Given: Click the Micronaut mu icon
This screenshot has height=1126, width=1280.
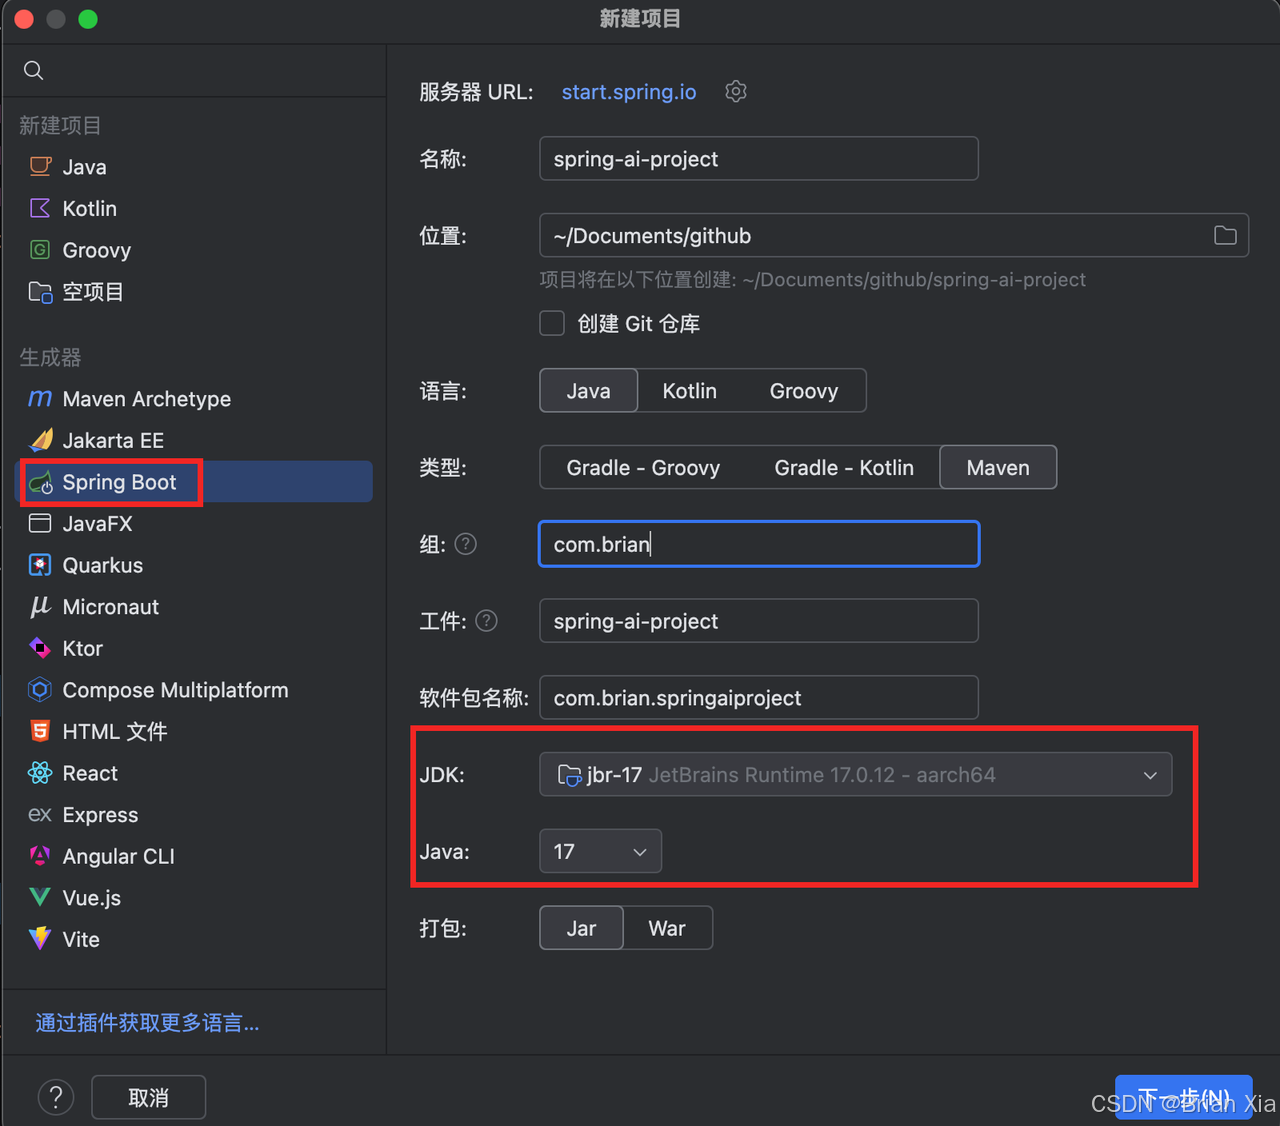Looking at the screenshot, I should (x=40, y=607).
